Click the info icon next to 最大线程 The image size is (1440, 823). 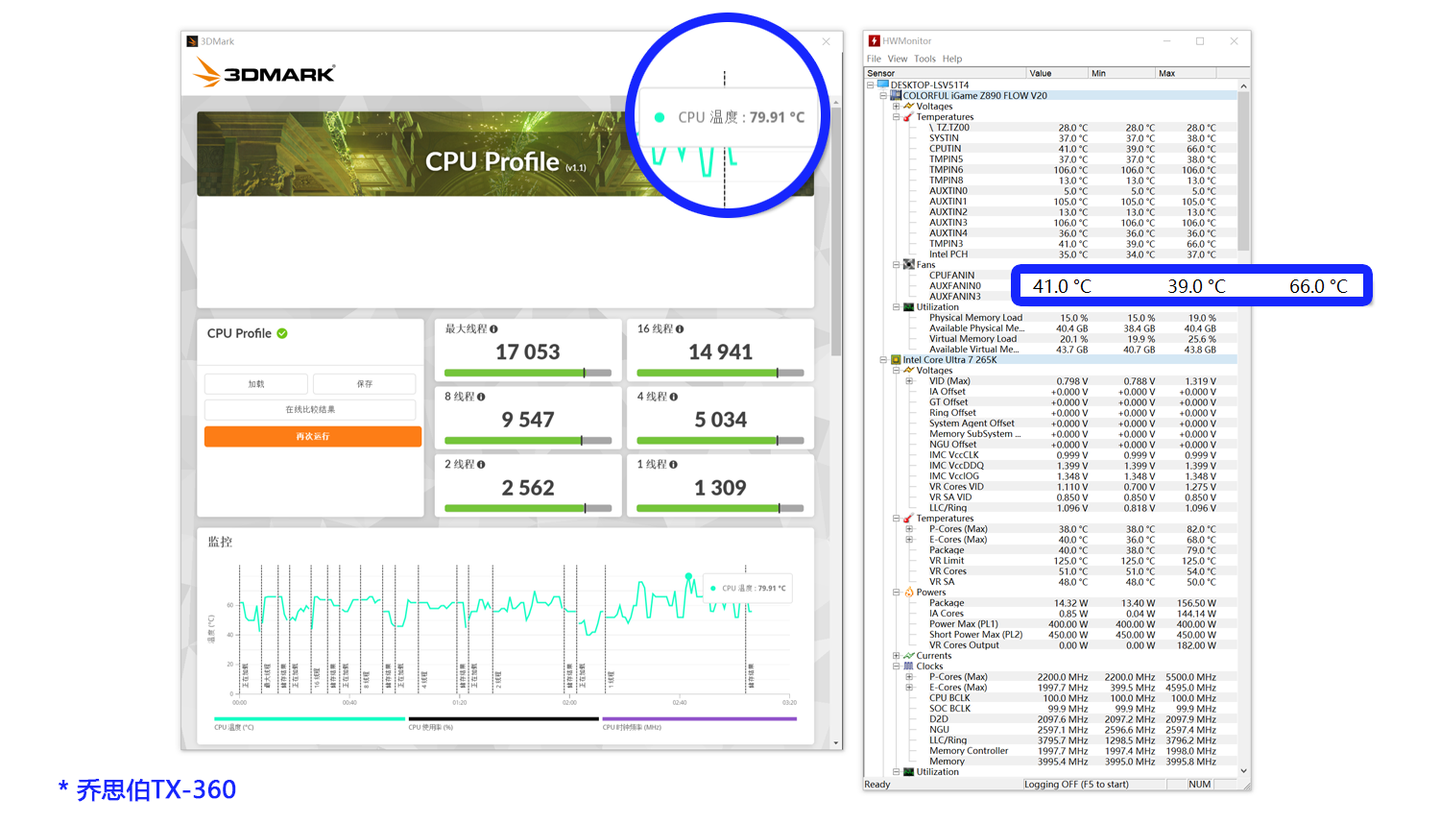pos(495,328)
